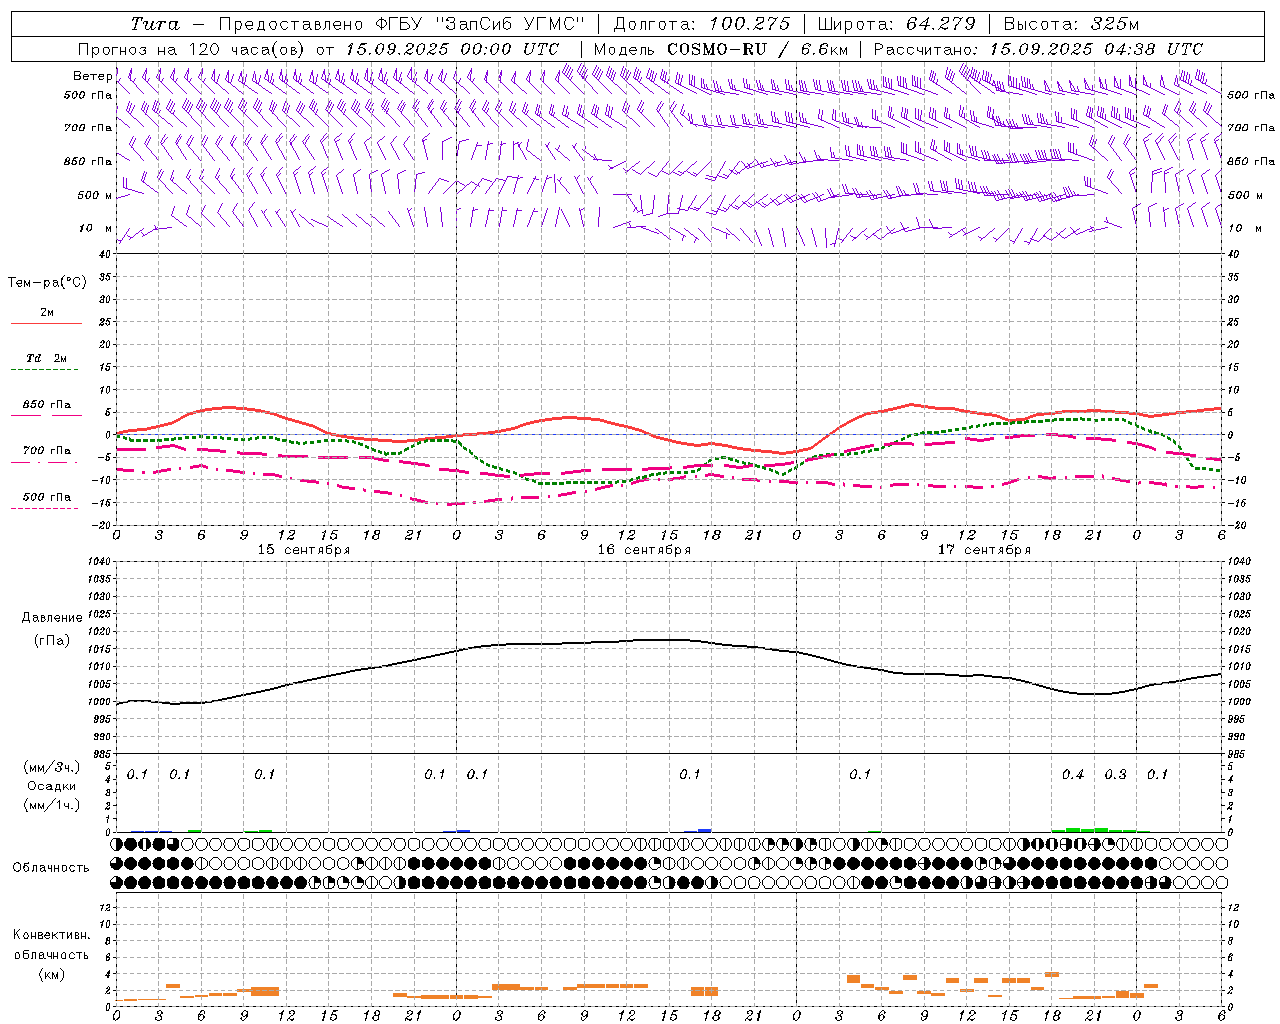Click the 'Тем-ра(°C)' axis label
Viewport: 1280px width, 1024px height.
click(x=47, y=283)
